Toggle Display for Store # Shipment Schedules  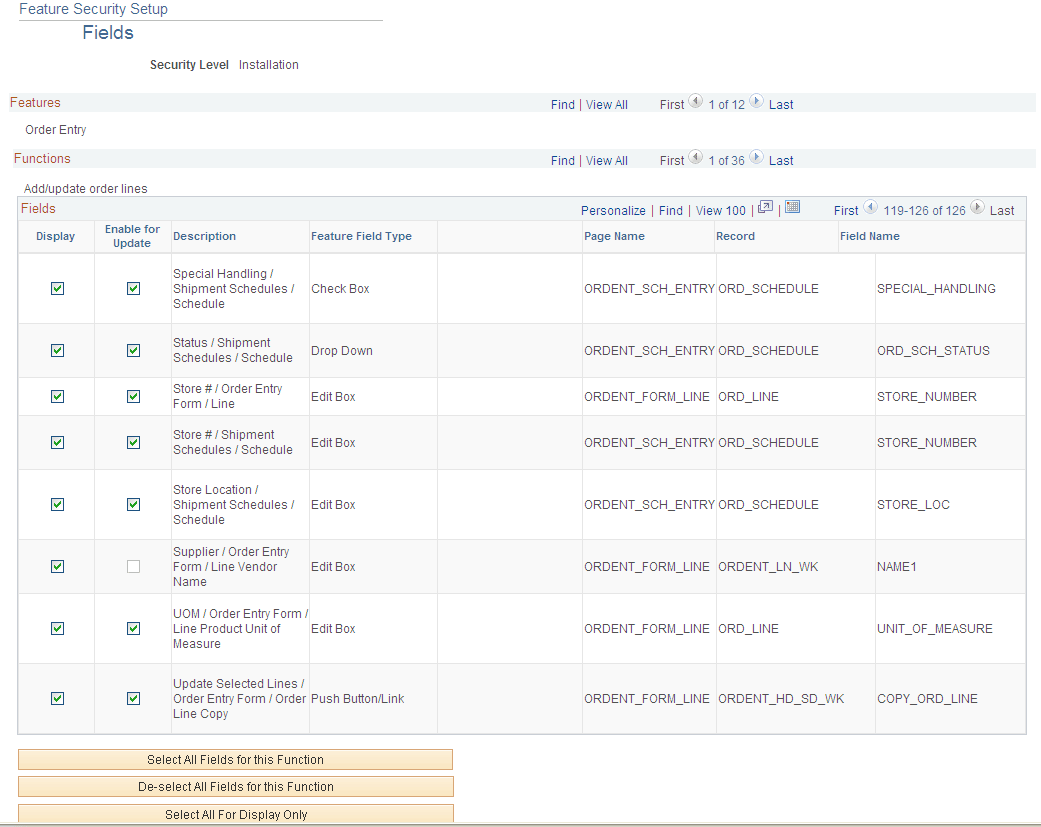click(58, 442)
